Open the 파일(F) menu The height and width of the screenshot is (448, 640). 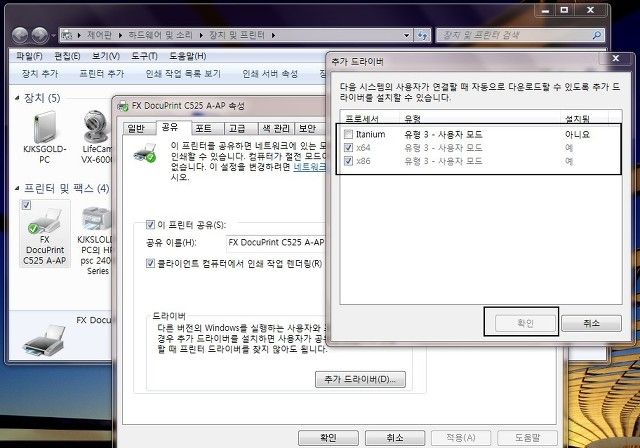(x=29, y=56)
